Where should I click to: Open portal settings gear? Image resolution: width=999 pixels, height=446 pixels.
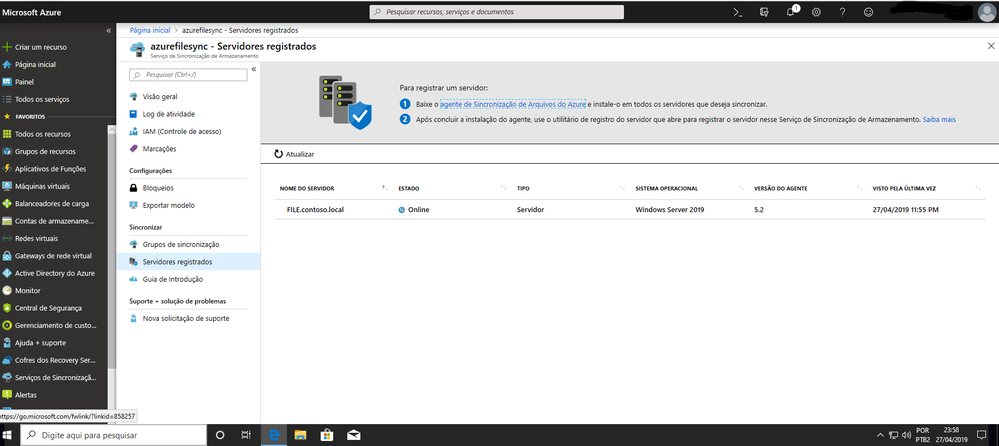coord(816,12)
